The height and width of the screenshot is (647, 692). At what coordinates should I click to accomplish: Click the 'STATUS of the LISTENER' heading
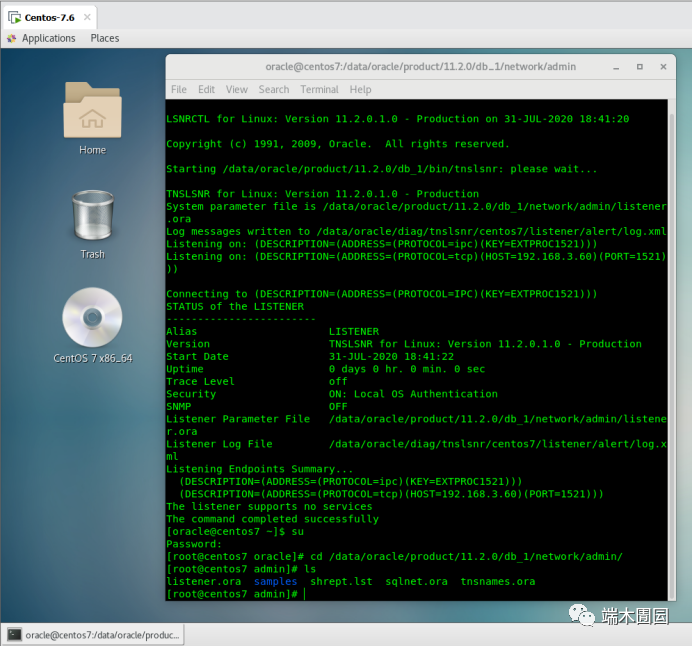235,307
